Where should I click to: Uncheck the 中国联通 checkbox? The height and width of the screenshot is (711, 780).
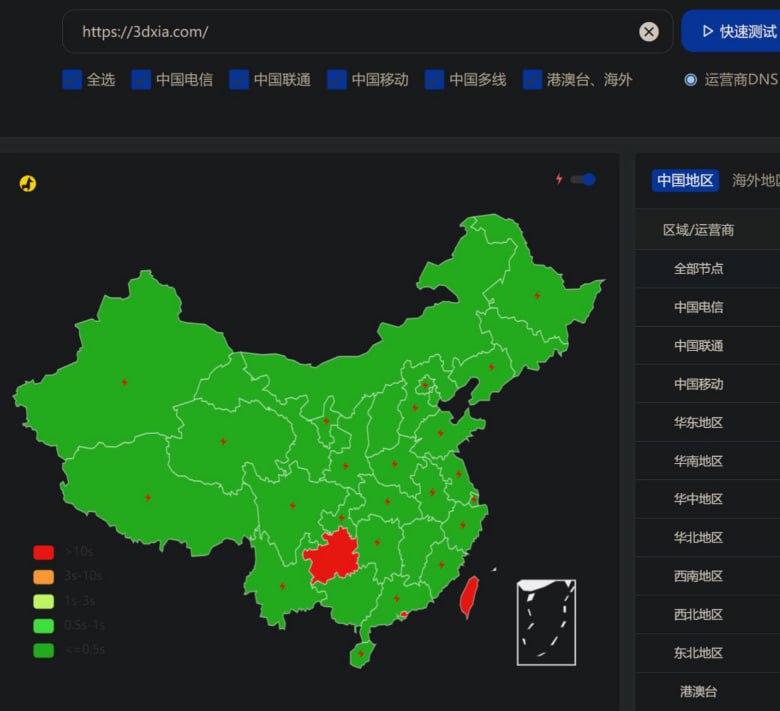239,80
